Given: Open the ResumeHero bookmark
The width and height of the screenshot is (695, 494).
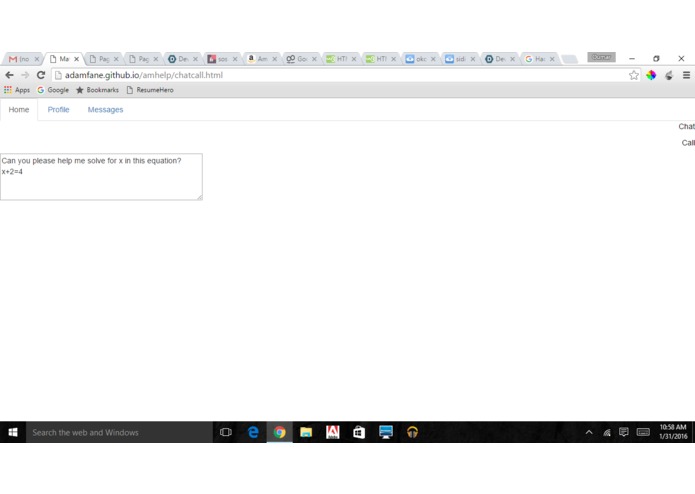Looking at the screenshot, I should 150,90.
